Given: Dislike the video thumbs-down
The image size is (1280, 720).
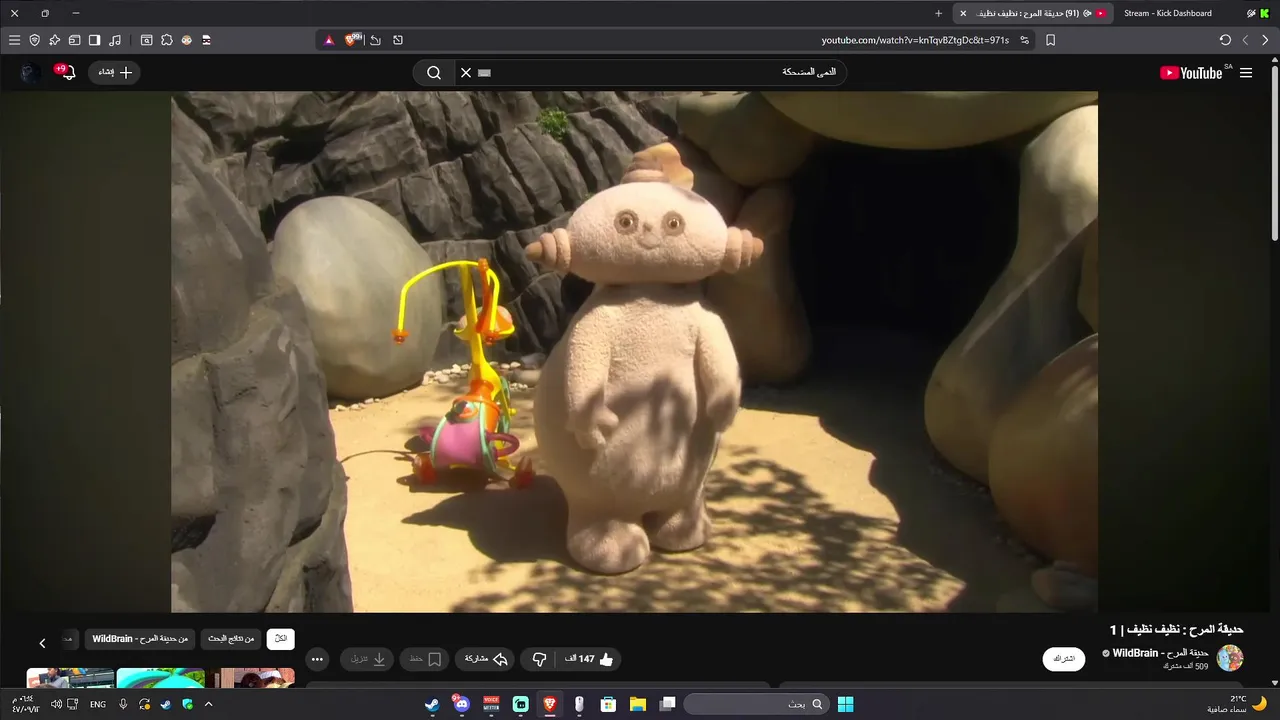Looking at the screenshot, I should (539, 659).
